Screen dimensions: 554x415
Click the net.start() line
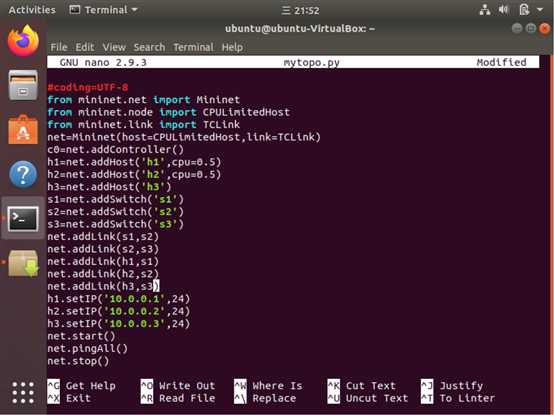point(81,336)
